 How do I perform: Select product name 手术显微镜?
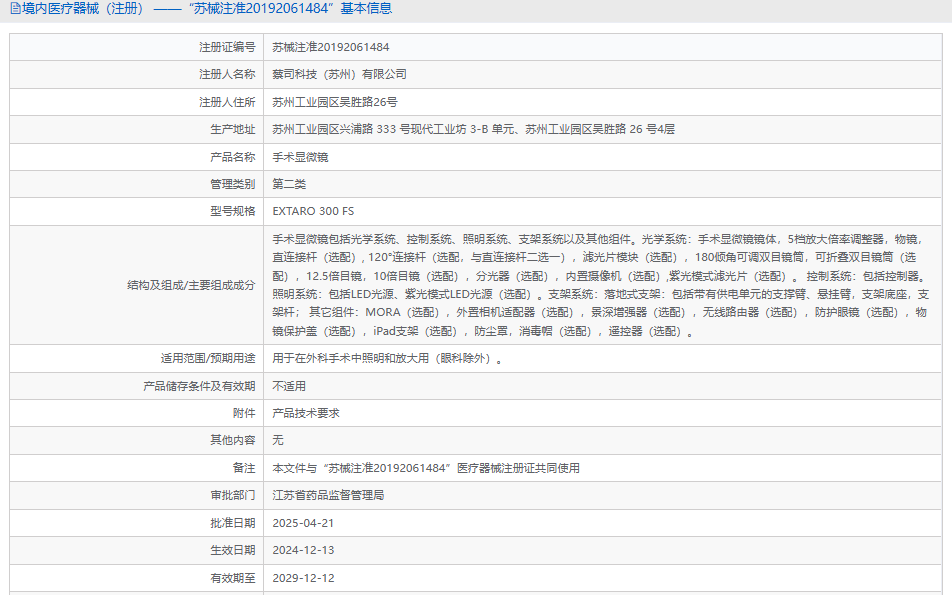300,157
